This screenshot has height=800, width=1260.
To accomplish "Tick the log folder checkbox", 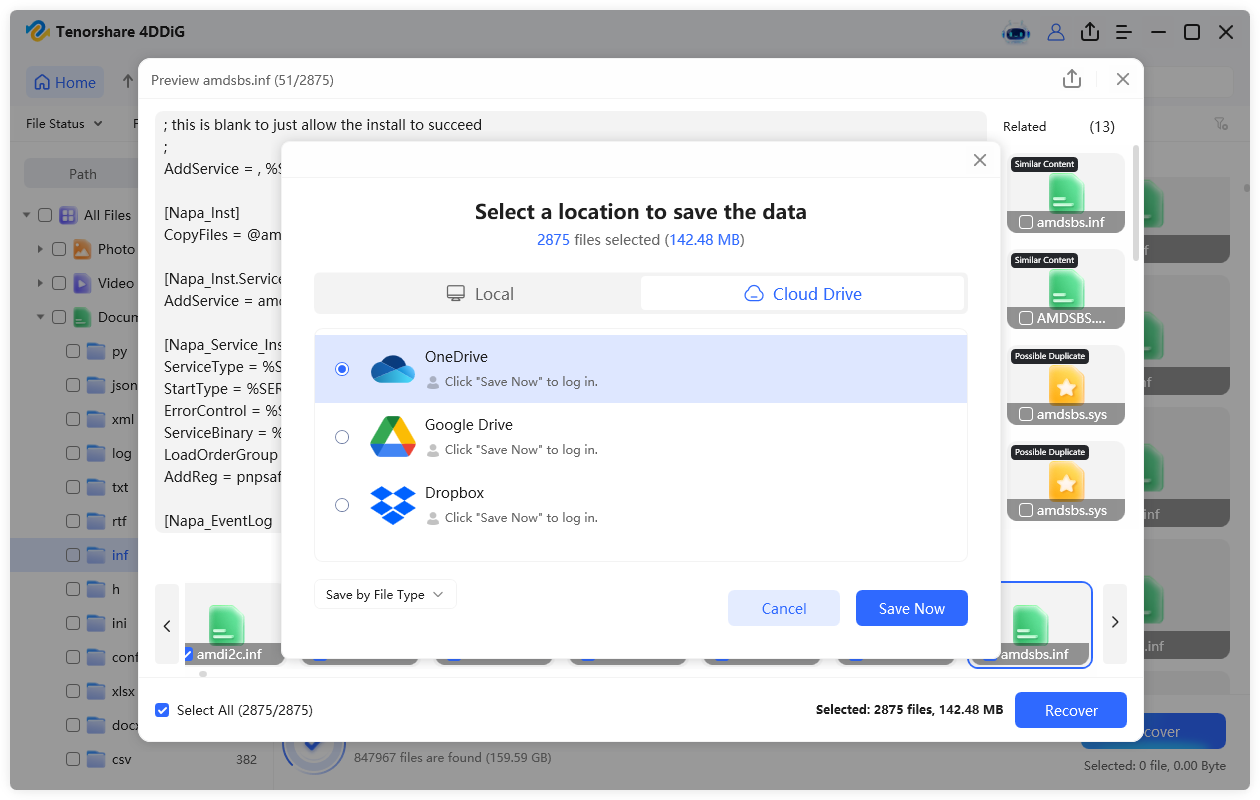I will [x=73, y=453].
